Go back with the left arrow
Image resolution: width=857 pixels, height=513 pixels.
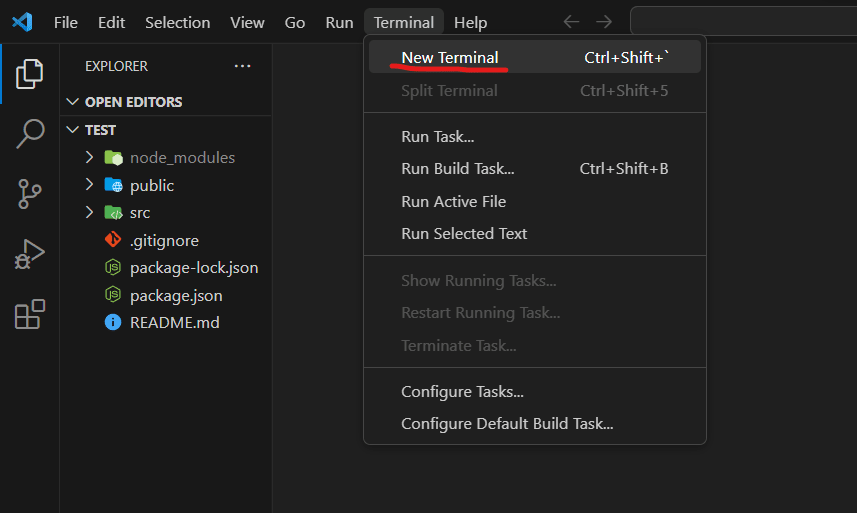tap(571, 22)
